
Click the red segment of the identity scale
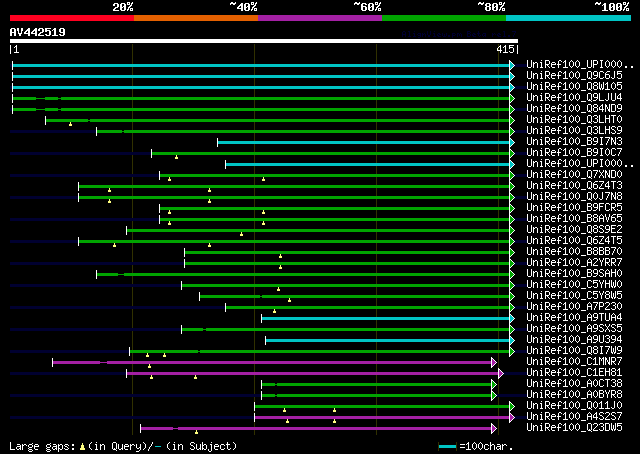pyautogui.click(x=72, y=18)
